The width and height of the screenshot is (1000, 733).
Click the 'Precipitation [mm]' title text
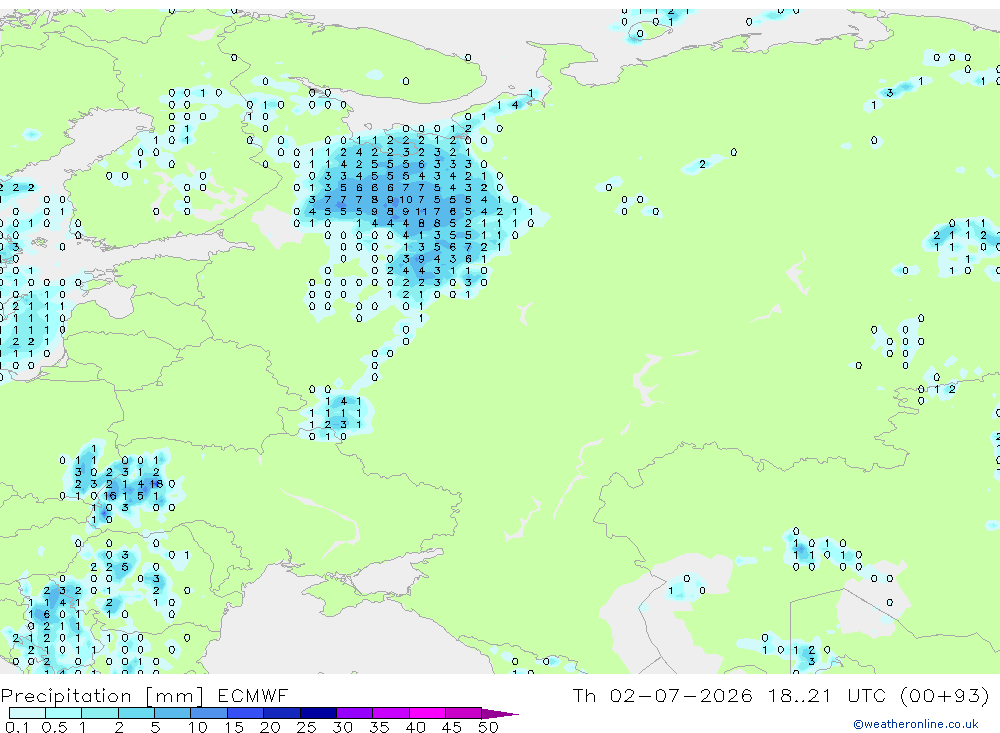click(102, 696)
